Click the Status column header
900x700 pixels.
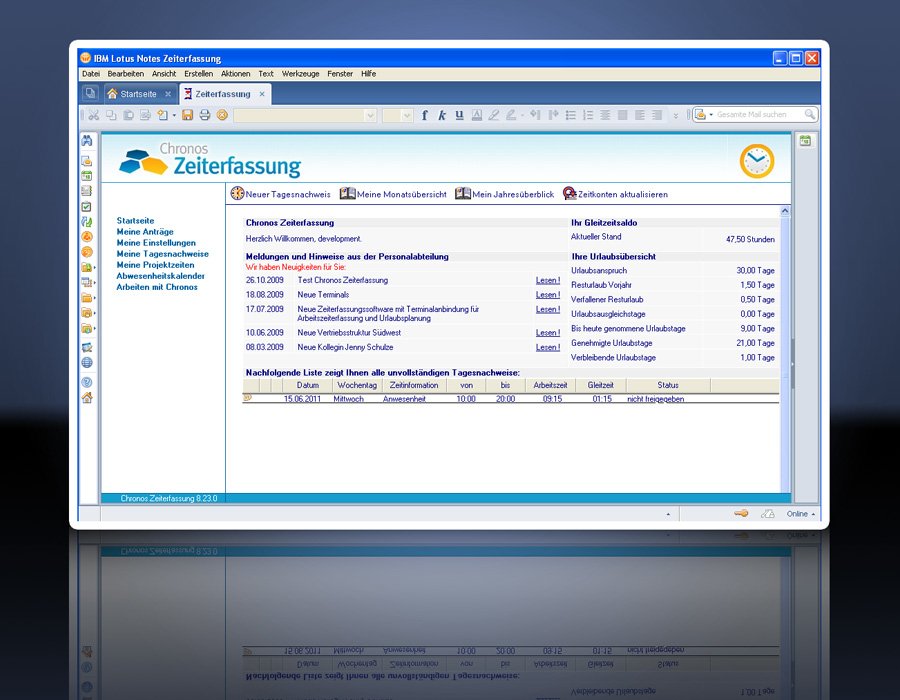pos(668,386)
